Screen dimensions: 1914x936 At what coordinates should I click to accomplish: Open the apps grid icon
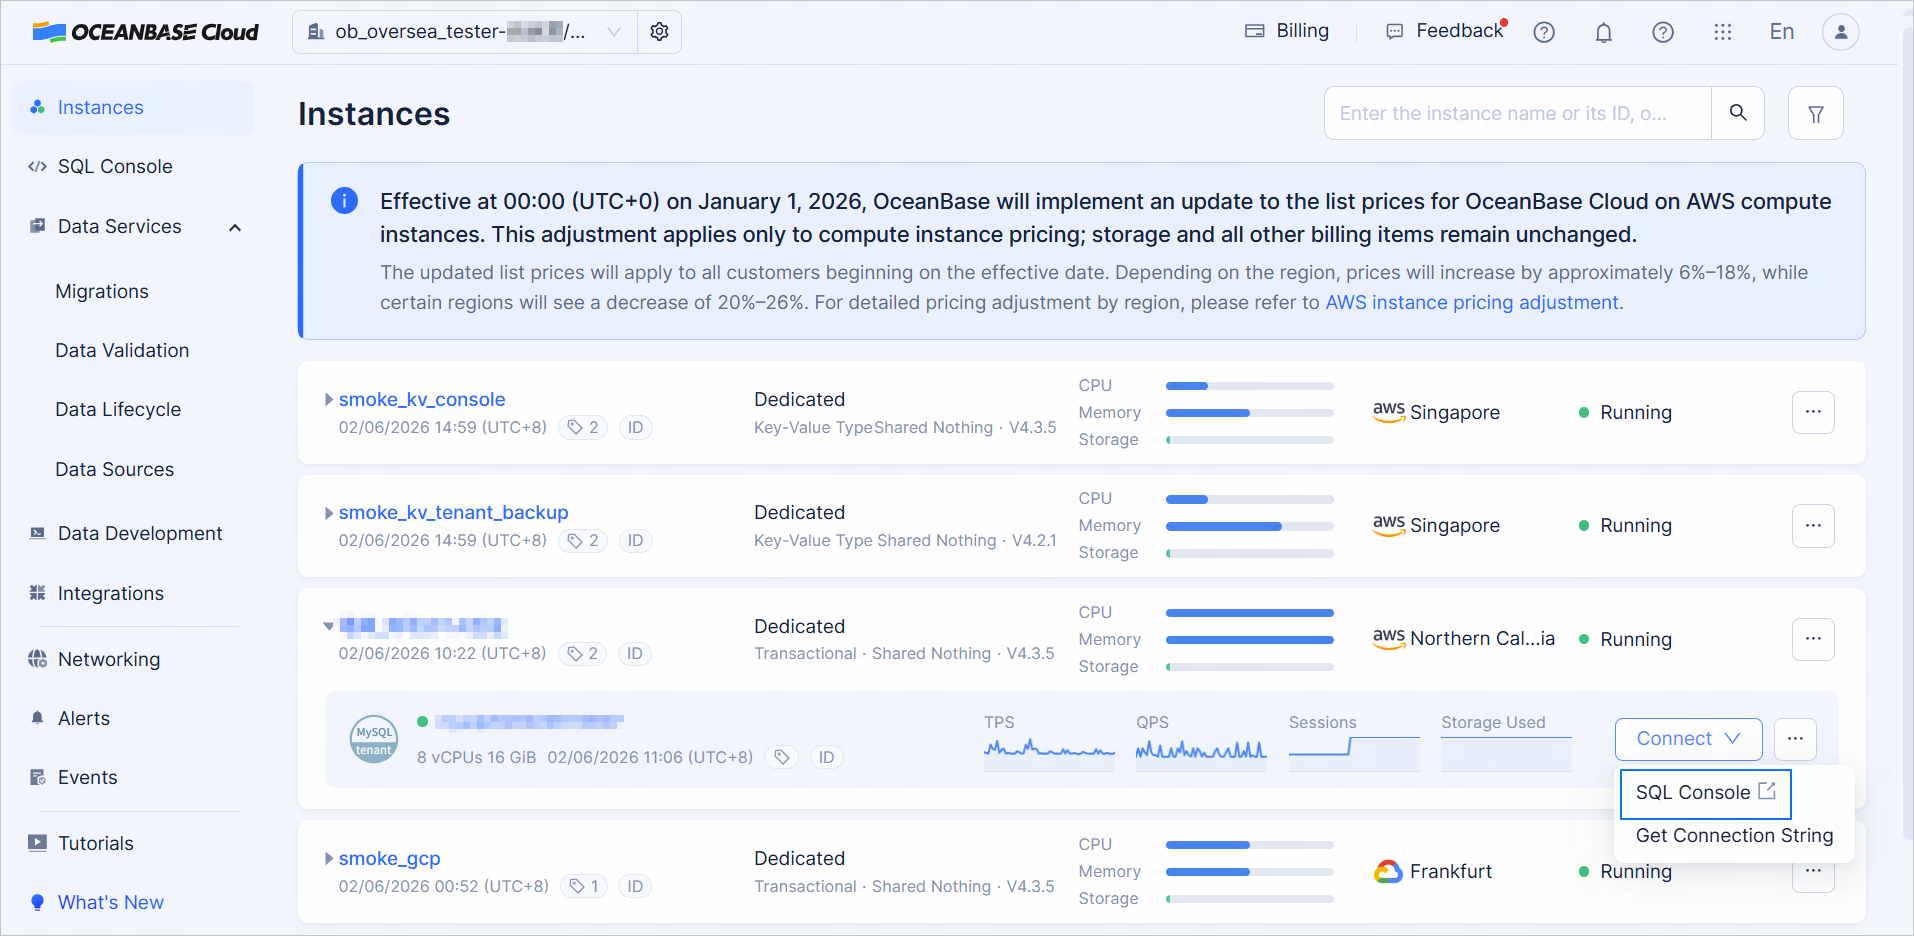tap(1722, 32)
